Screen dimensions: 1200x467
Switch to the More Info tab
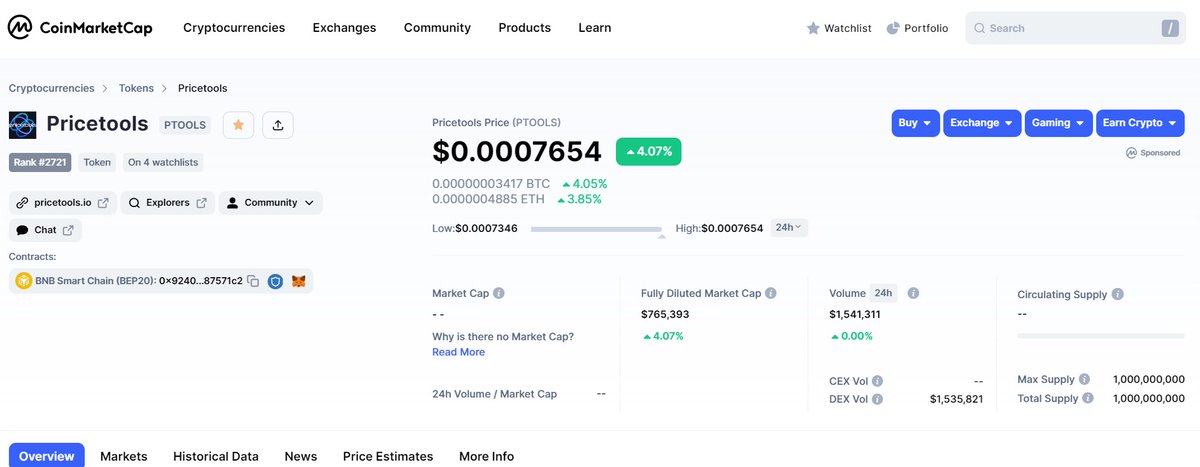pos(487,456)
